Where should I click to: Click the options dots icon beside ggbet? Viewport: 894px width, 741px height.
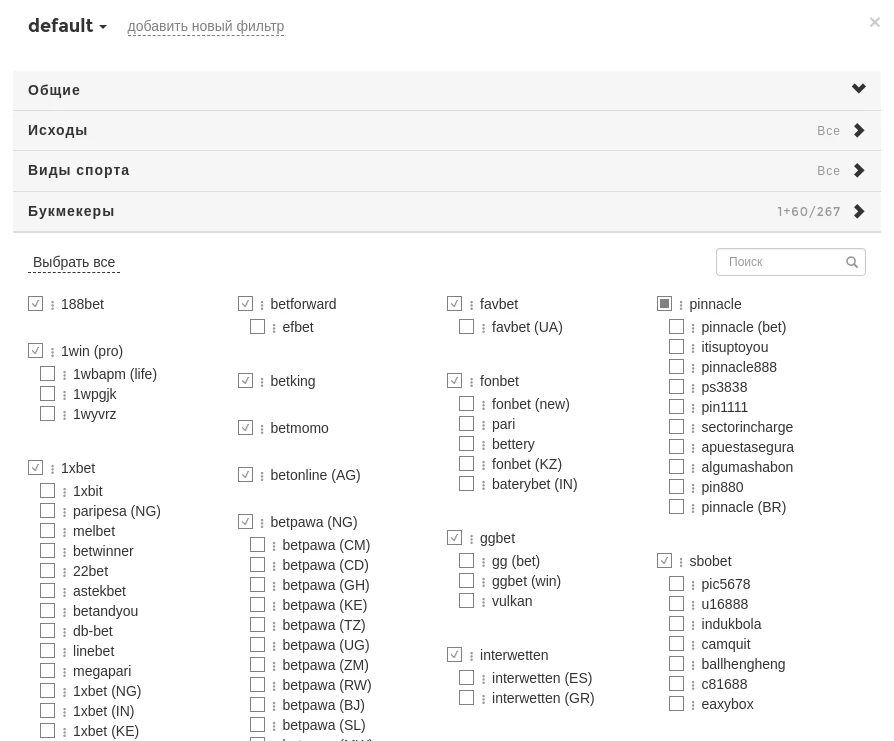pyautogui.click(x=472, y=539)
